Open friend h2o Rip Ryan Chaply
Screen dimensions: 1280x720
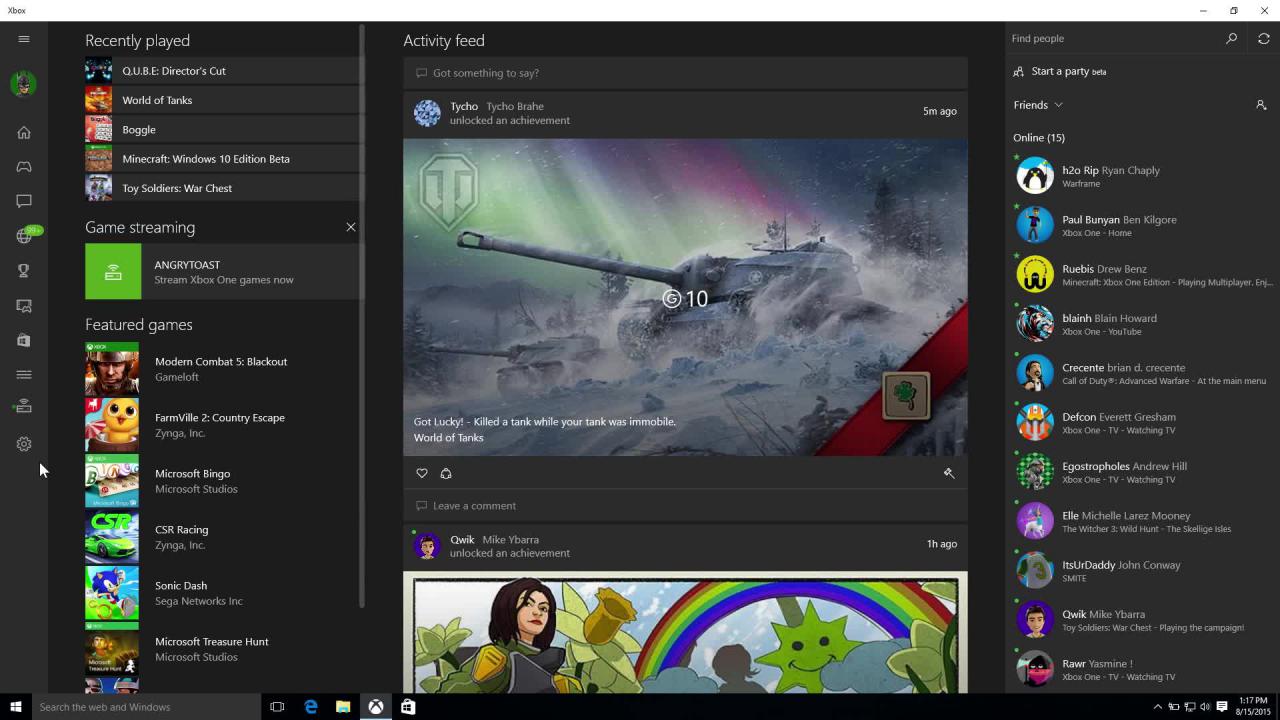[x=1142, y=176]
